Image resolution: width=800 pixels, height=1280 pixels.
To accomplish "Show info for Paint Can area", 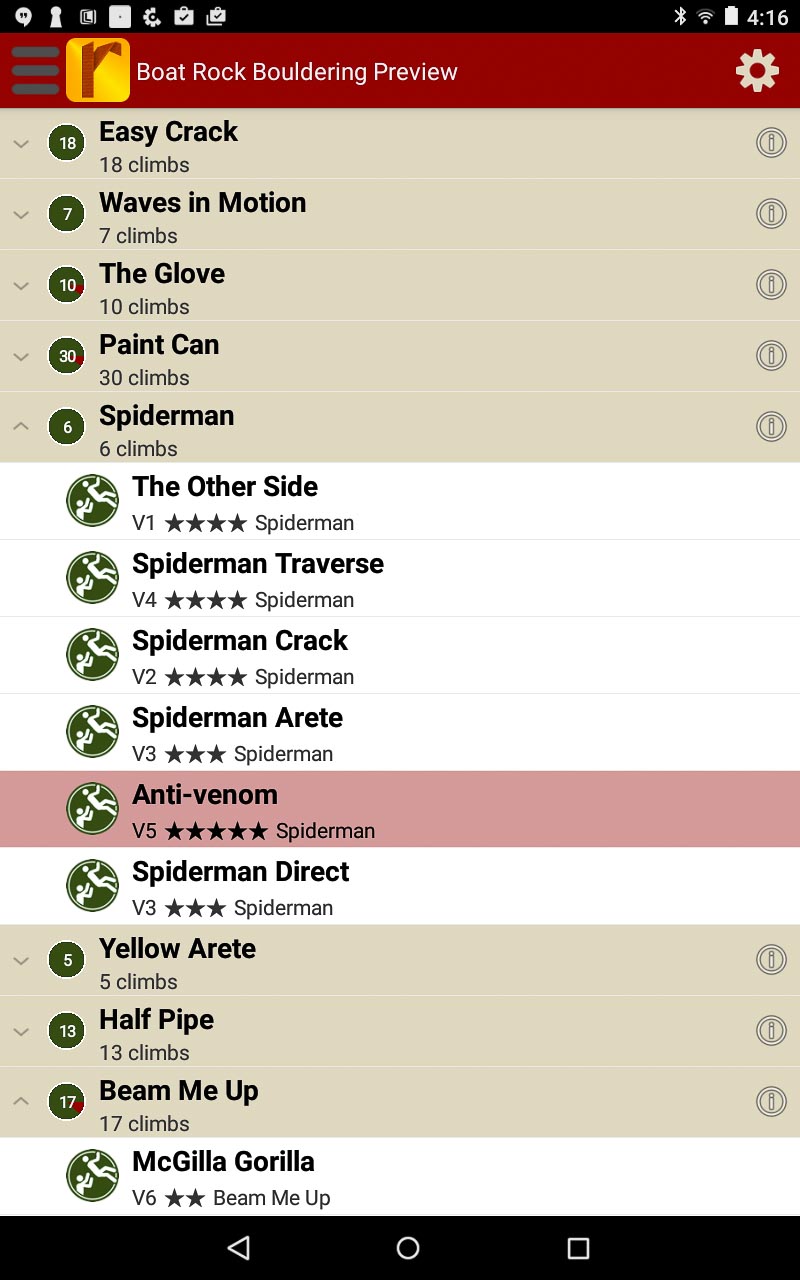I will (x=771, y=356).
